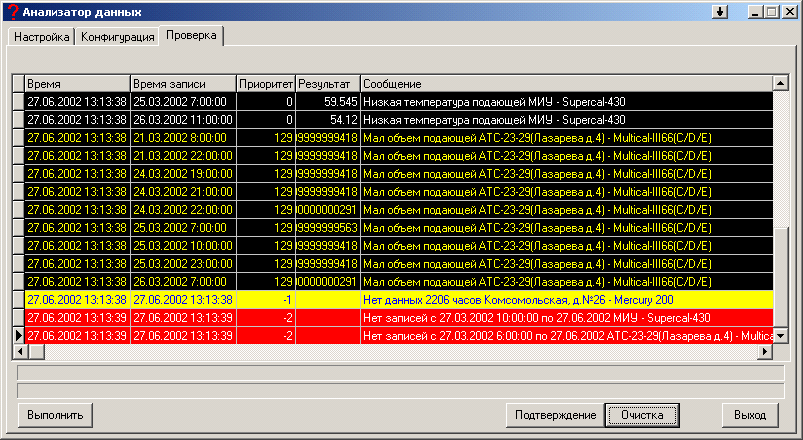Click the Выход button
Image resolution: width=803 pixels, height=440 pixels.
750,415
